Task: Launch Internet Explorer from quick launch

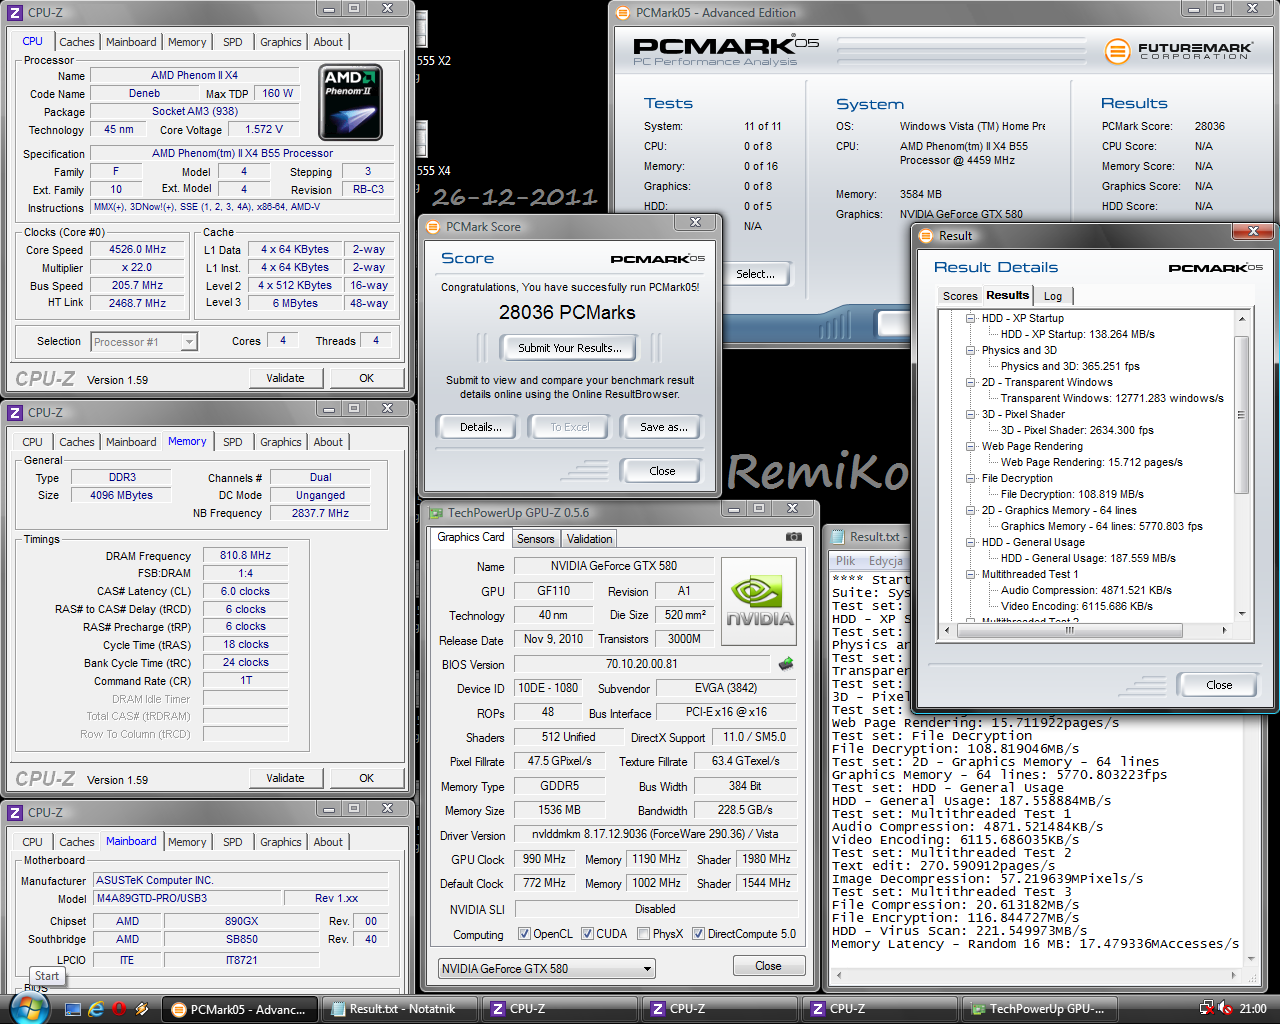Action: (x=96, y=1009)
